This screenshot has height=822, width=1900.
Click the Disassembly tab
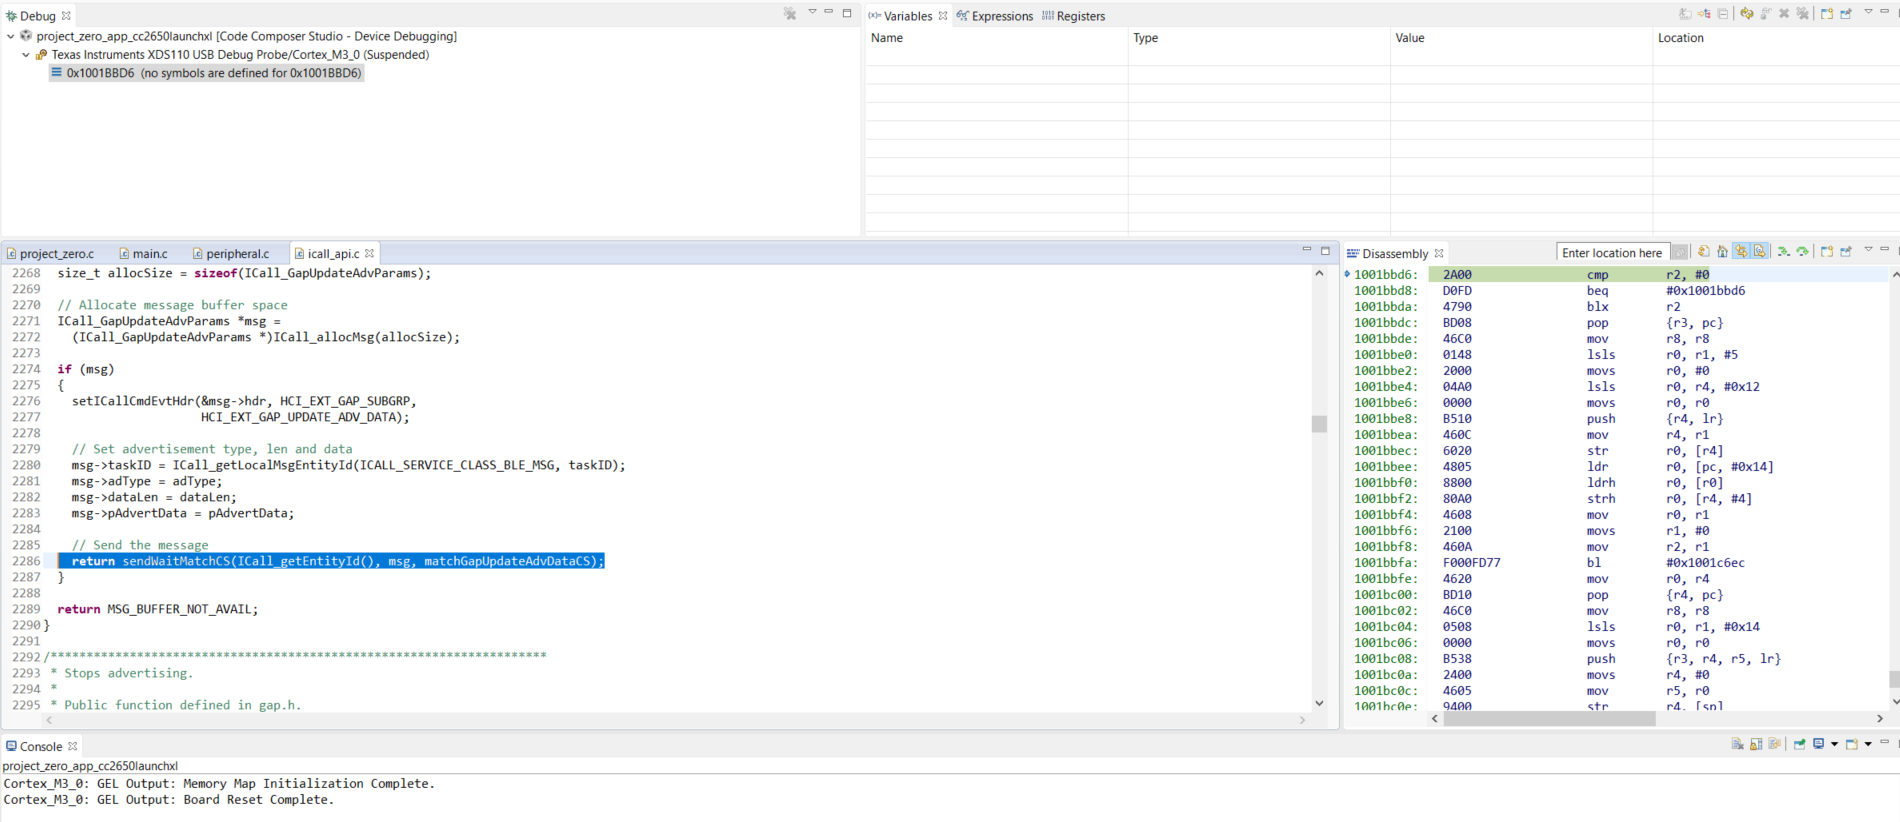1394,254
